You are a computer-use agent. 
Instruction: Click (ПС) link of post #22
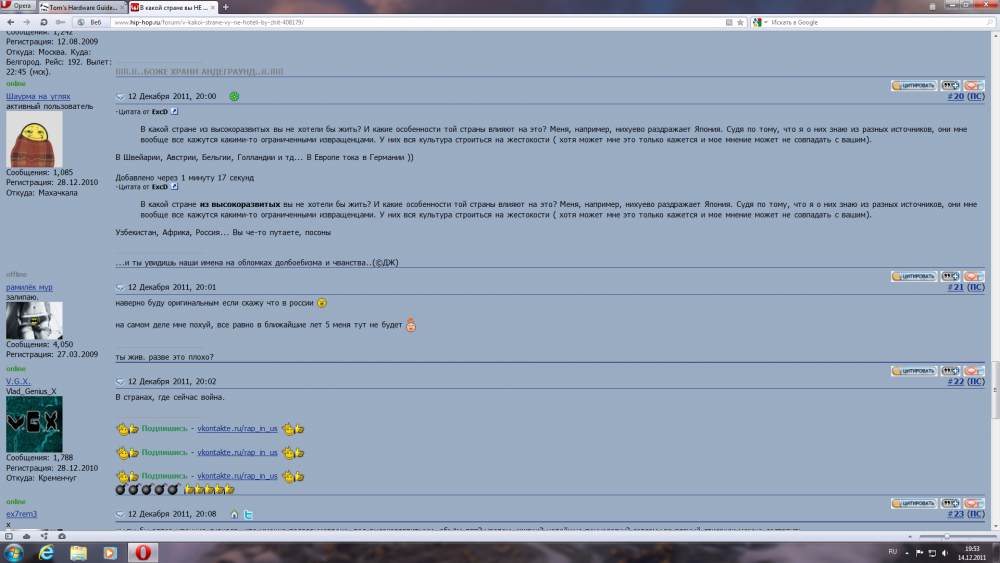click(x=976, y=381)
